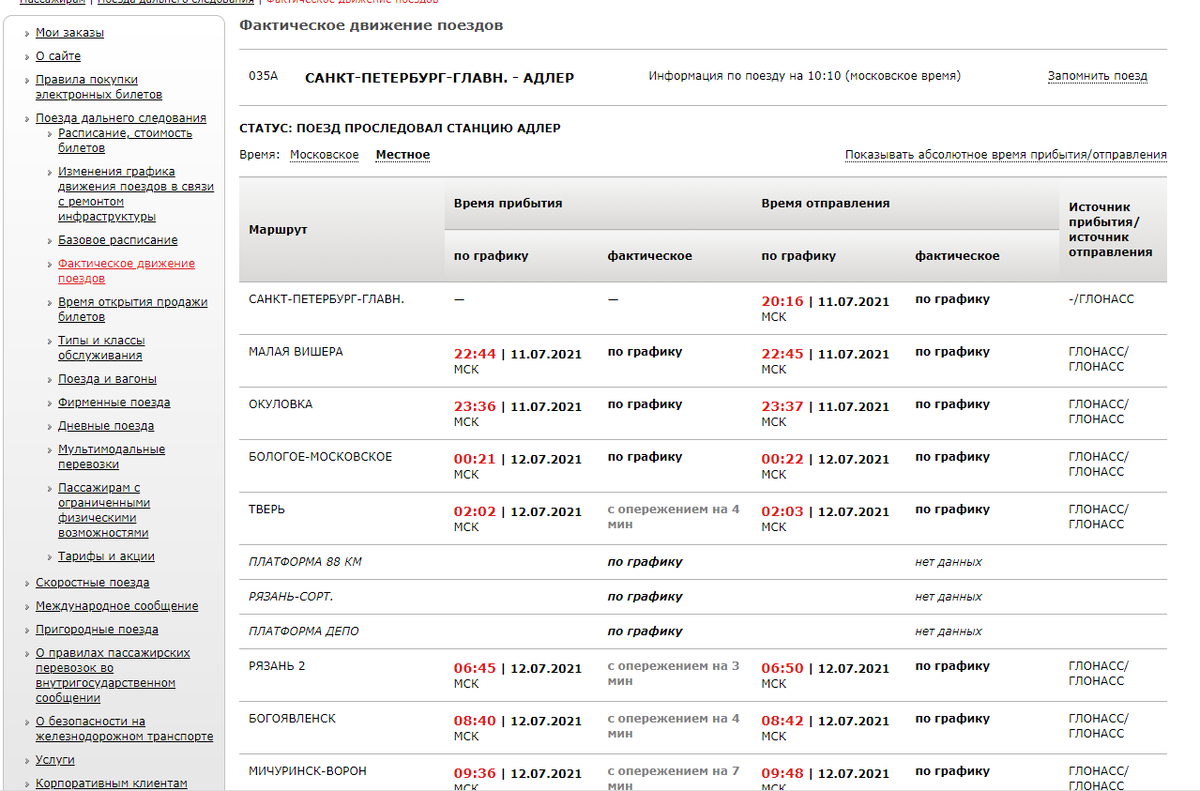Viewport: 1200px width, 791px height.
Task: Click 'с опережением на 3 мин' for Рязань 2
Action: [x=674, y=674]
